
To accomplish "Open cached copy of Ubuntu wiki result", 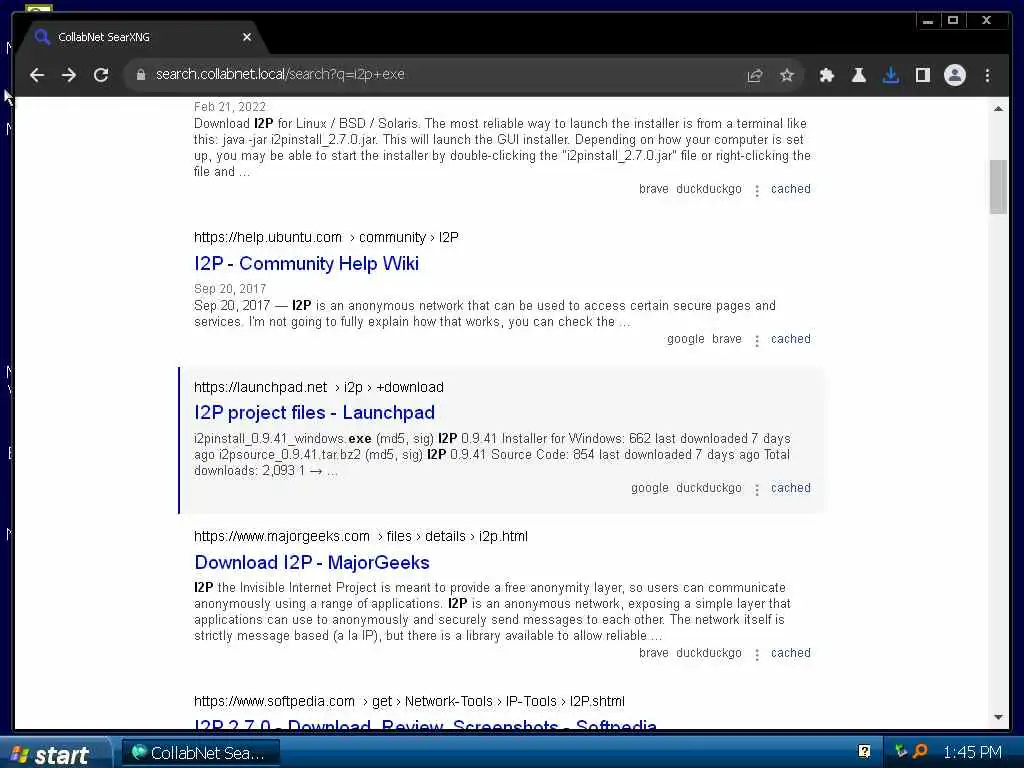I will pos(790,339).
